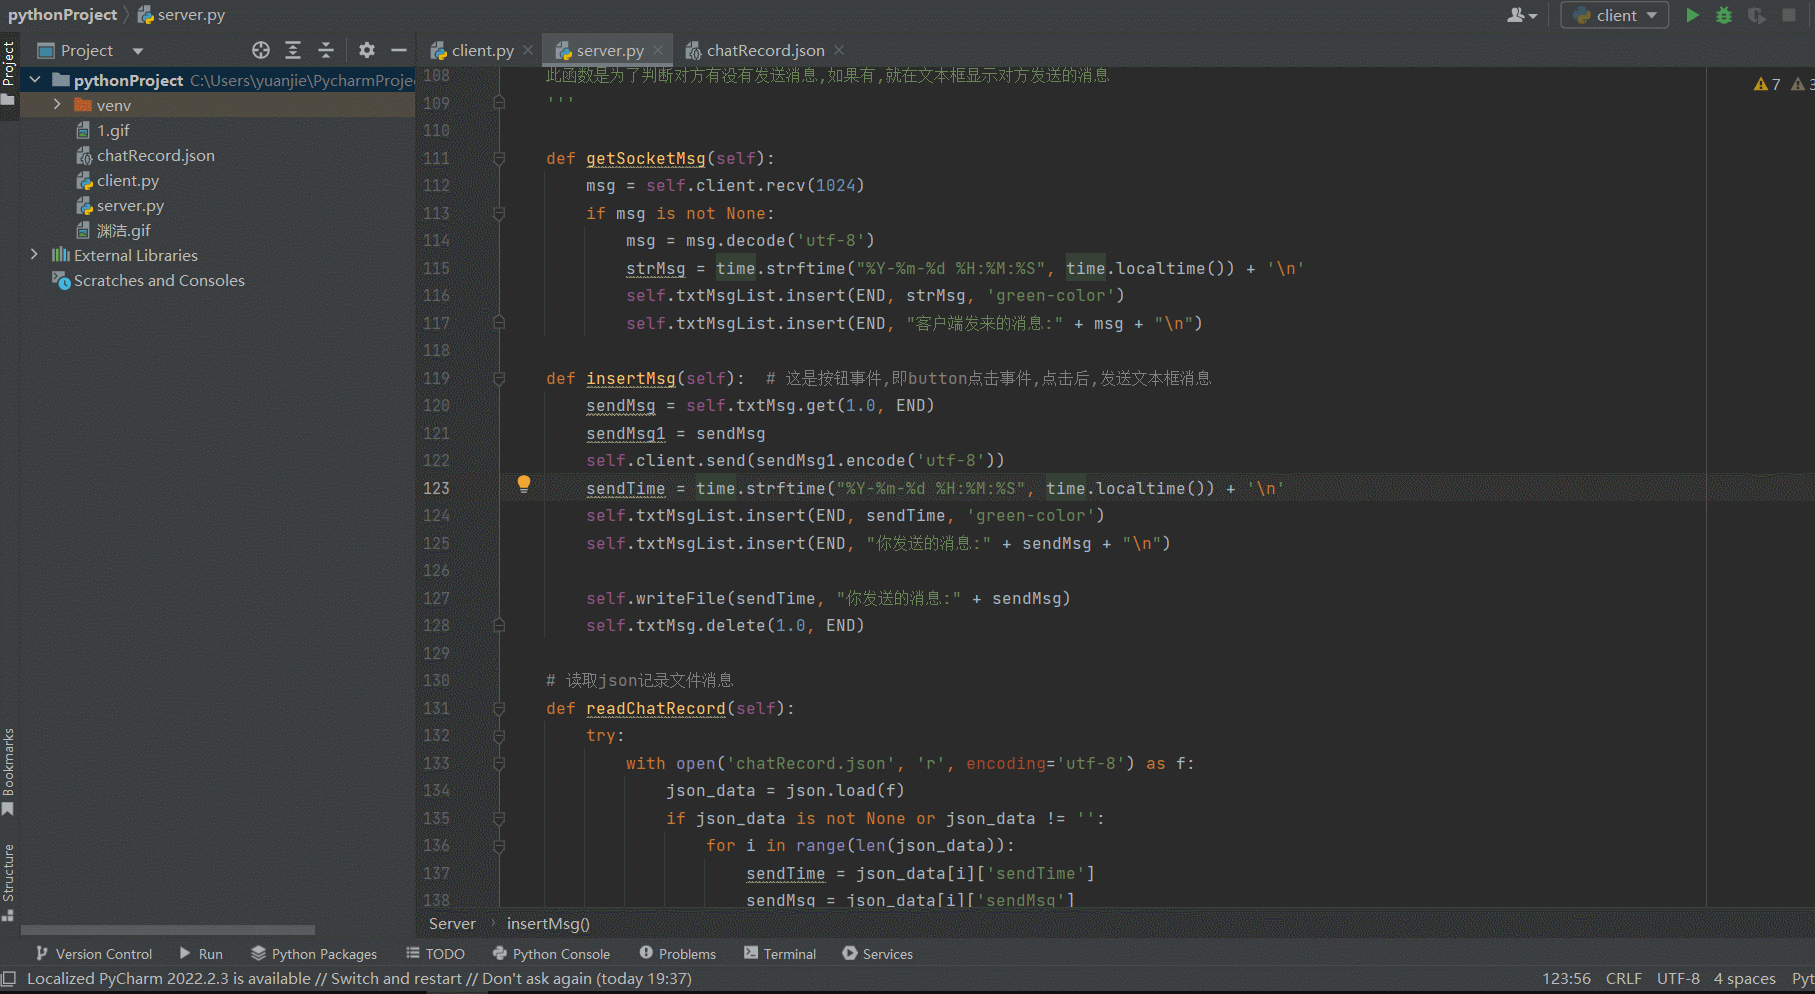1815x994 pixels.
Task: Launch the Python Console tool window
Action: point(551,954)
